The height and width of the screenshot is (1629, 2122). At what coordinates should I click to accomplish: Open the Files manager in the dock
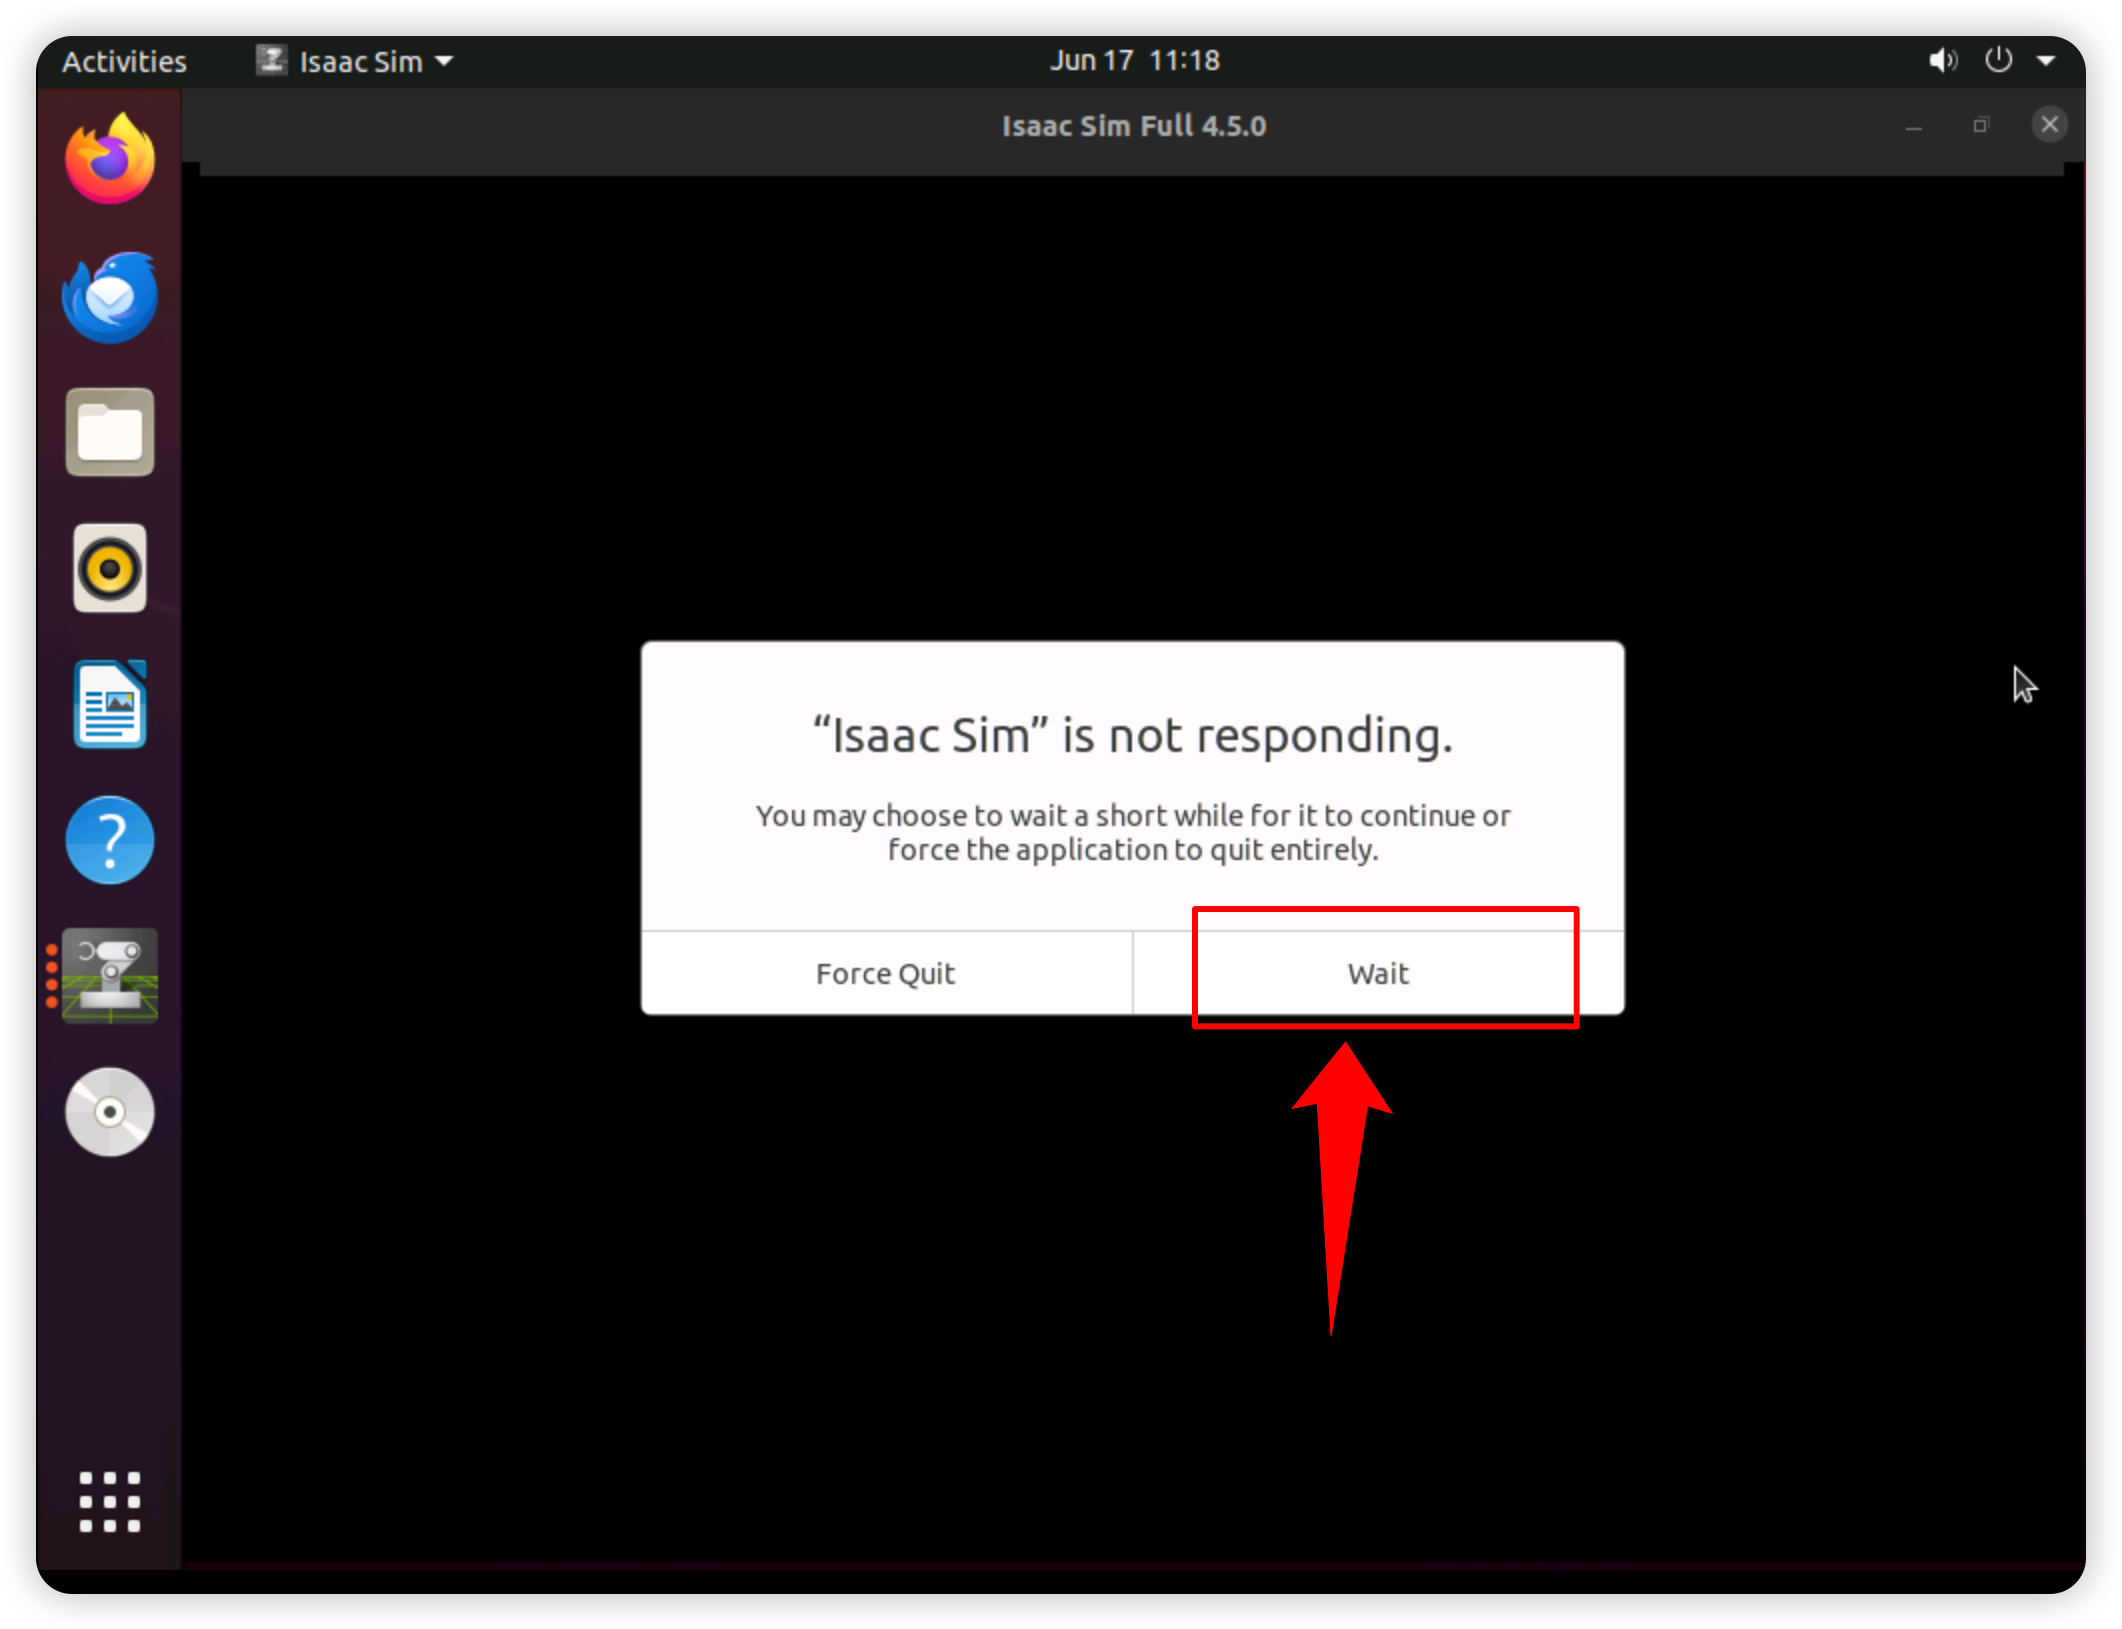click(110, 432)
